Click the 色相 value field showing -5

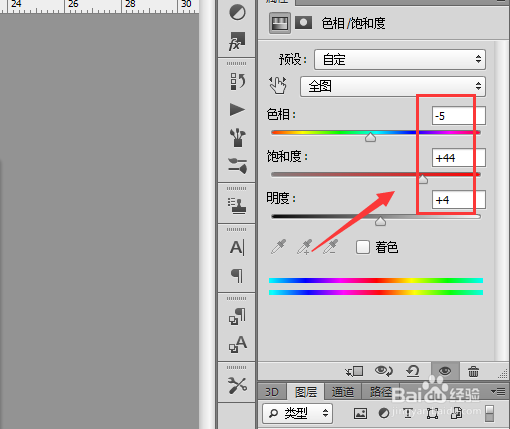click(x=458, y=116)
